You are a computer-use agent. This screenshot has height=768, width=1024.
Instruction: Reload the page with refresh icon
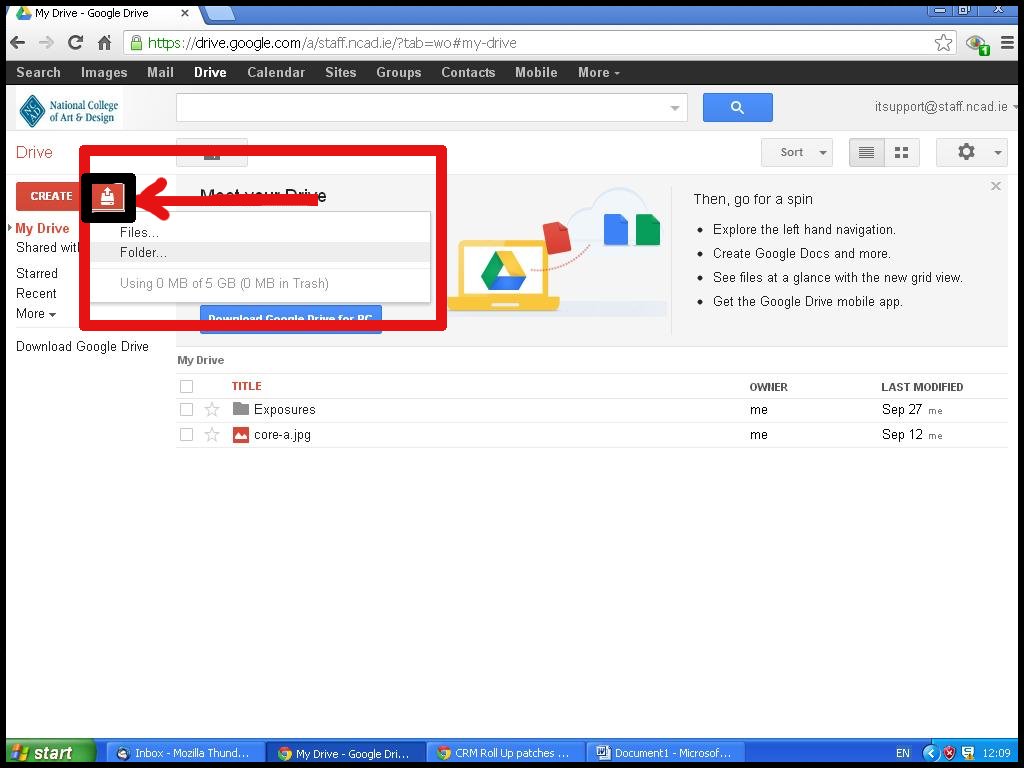tap(75, 43)
